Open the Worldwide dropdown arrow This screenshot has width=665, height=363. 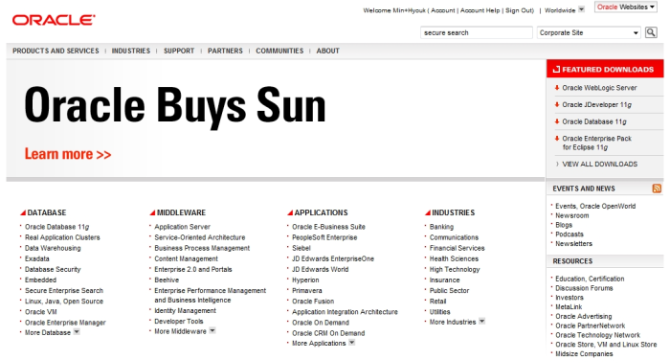(x=581, y=9)
